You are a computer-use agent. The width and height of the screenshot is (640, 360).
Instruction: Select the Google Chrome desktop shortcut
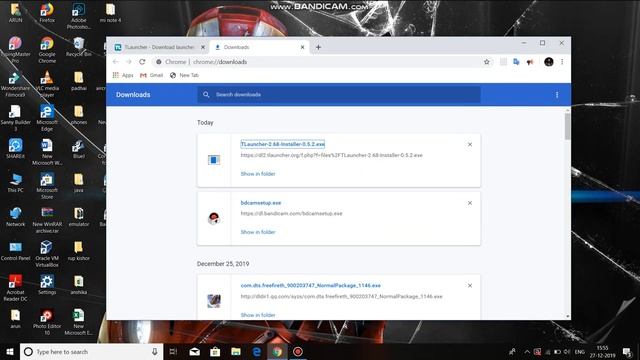[x=47, y=50]
